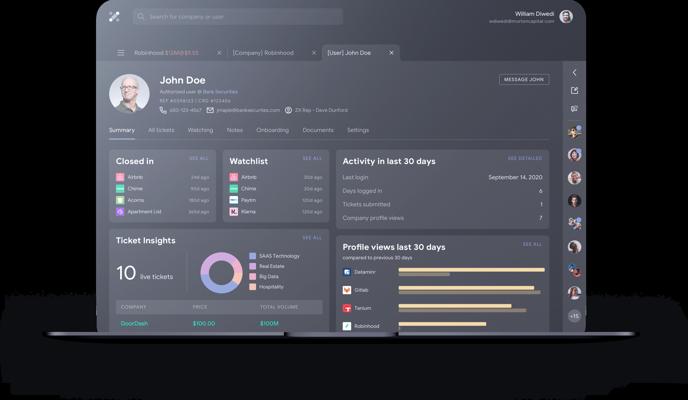Select the SAAS Technology legend color swatch

coord(253,256)
